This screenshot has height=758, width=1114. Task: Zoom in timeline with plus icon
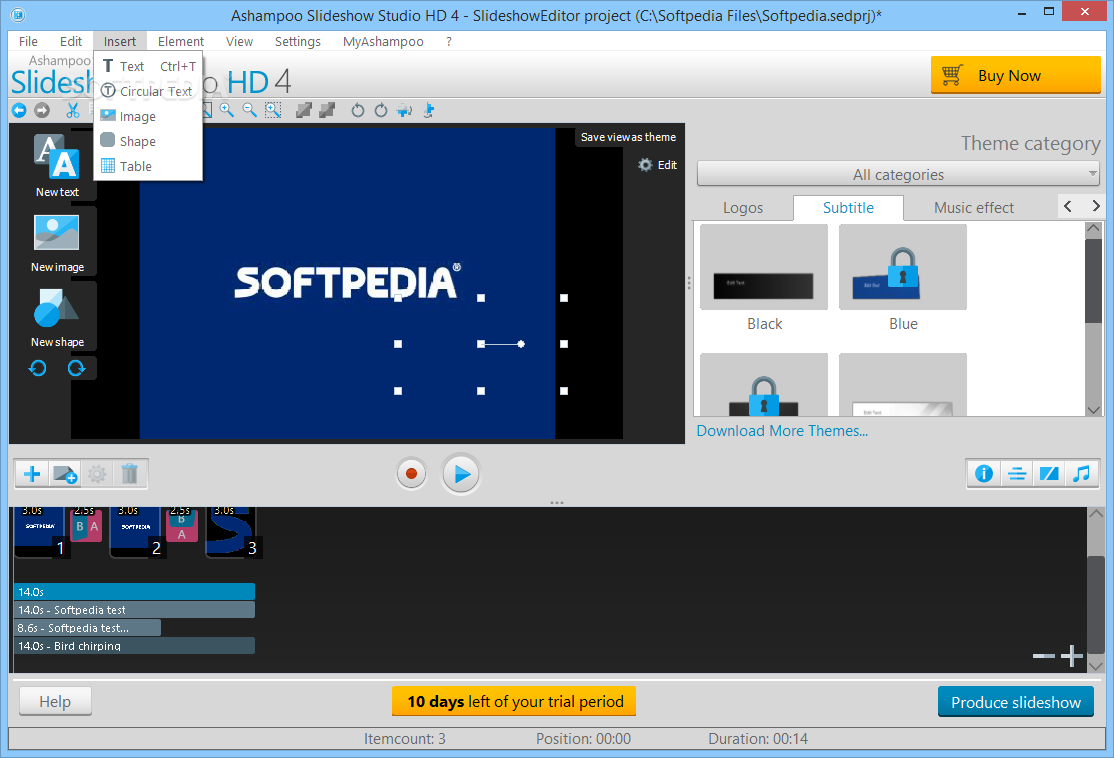[x=1071, y=656]
